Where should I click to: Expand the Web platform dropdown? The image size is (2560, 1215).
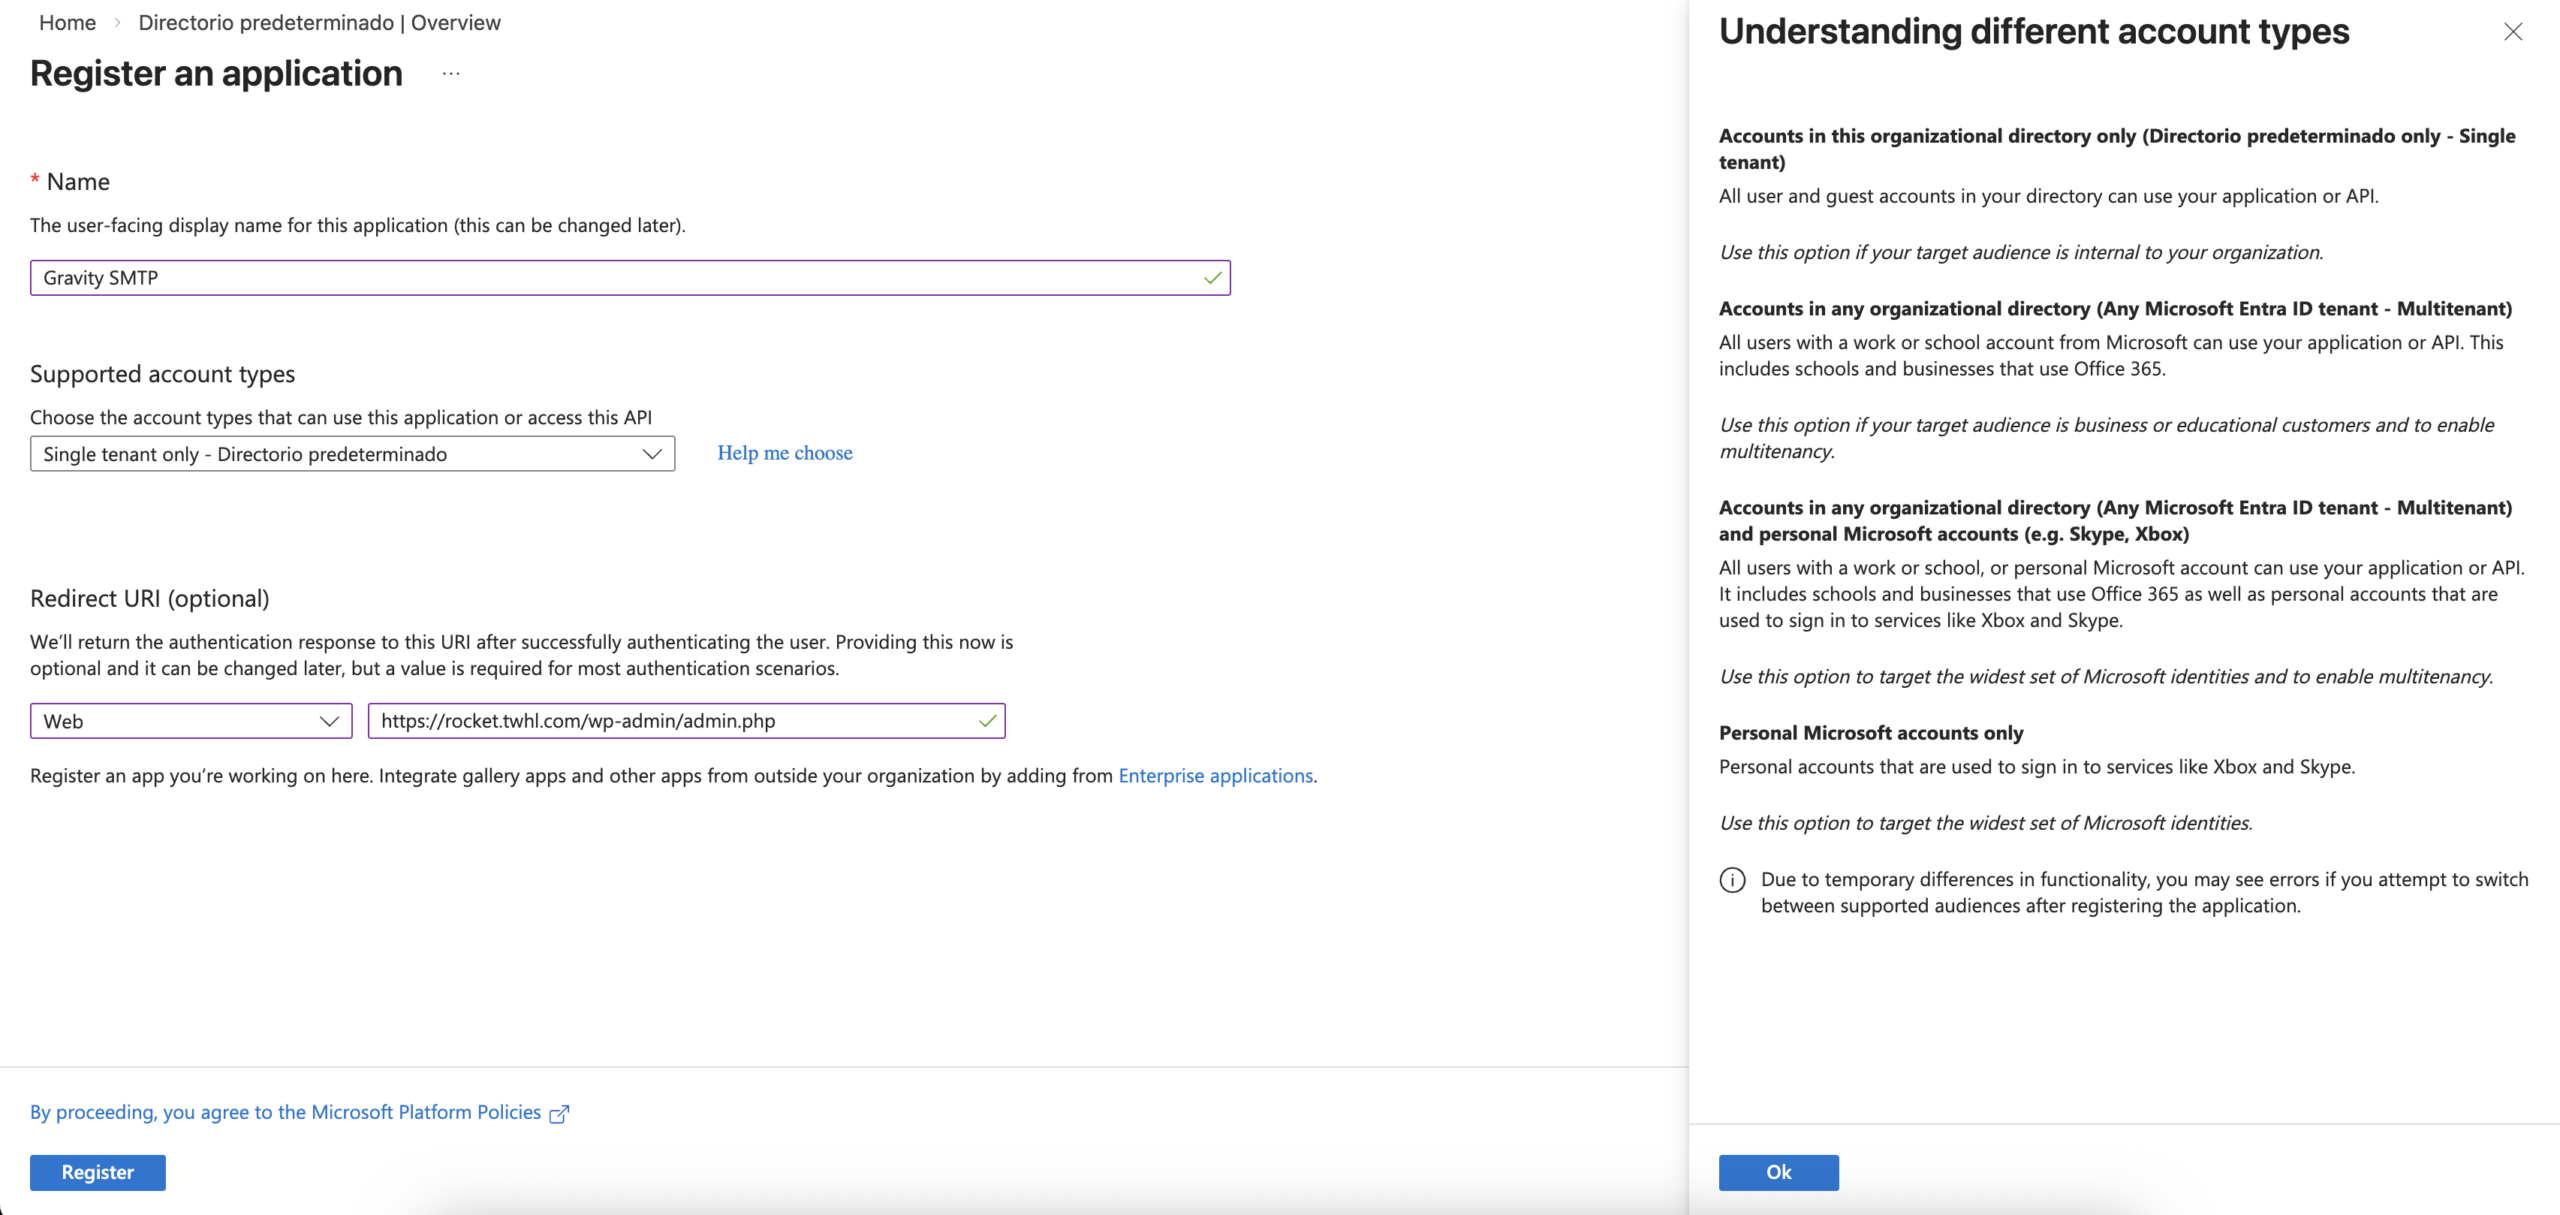click(190, 721)
